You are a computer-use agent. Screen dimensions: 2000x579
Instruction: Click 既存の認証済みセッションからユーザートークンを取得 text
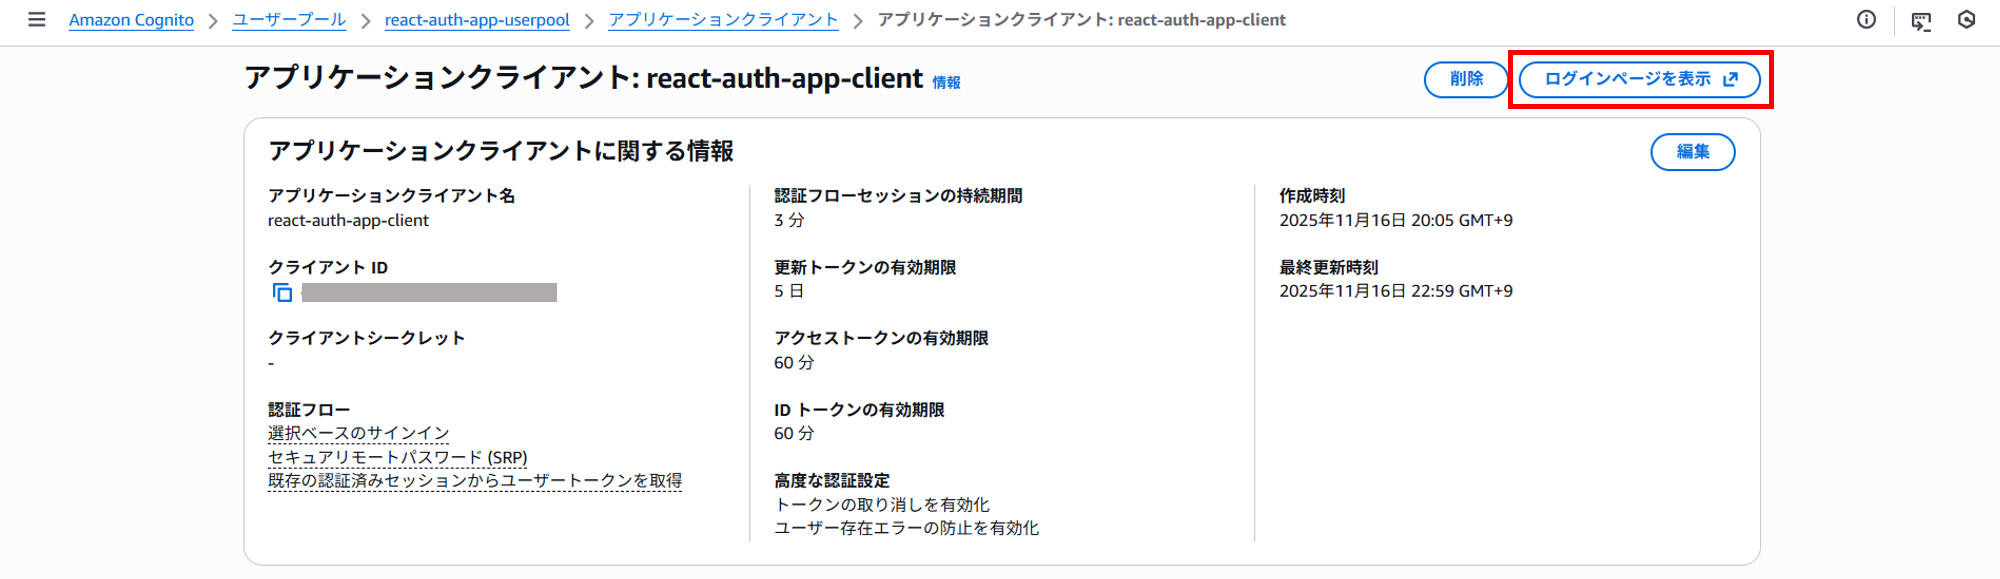pos(475,481)
